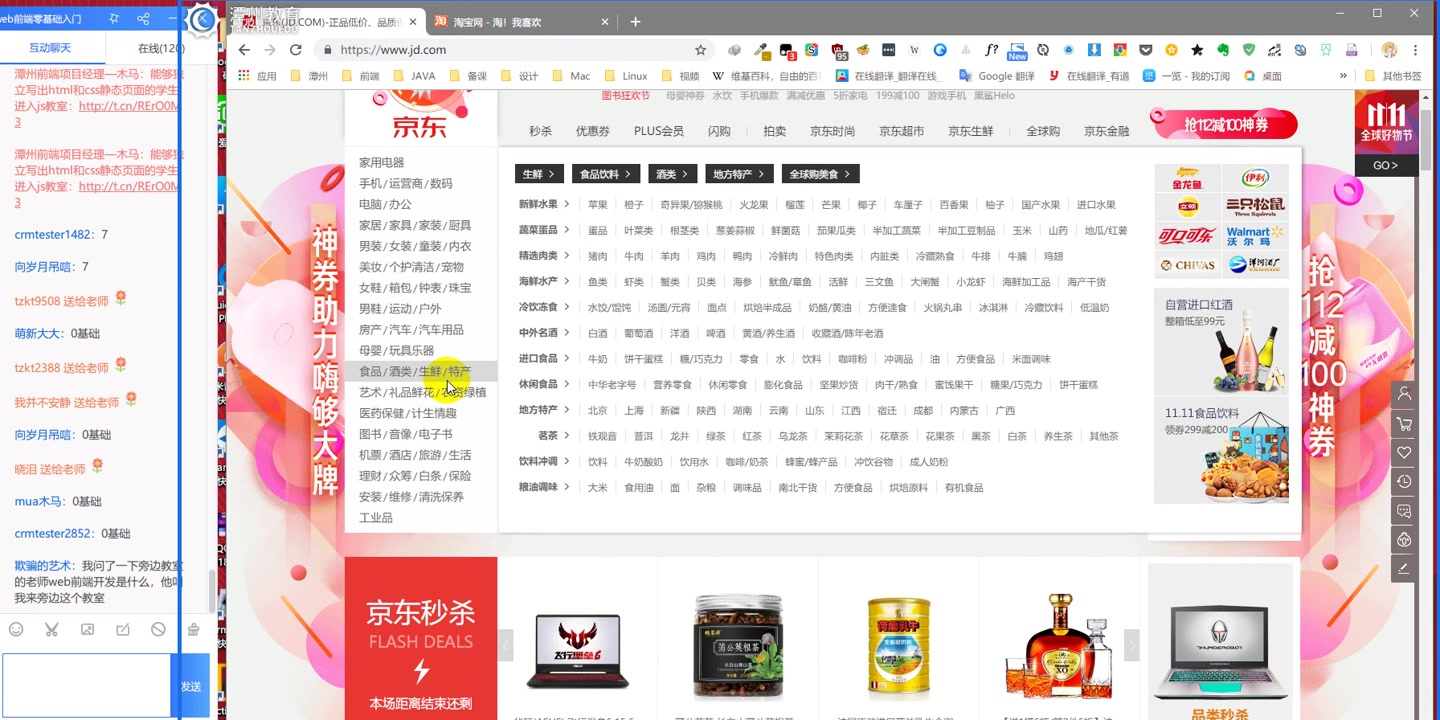Click the share icon in chat title bar
The width and height of the screenshot is (1440, 720).
(143, 19)
